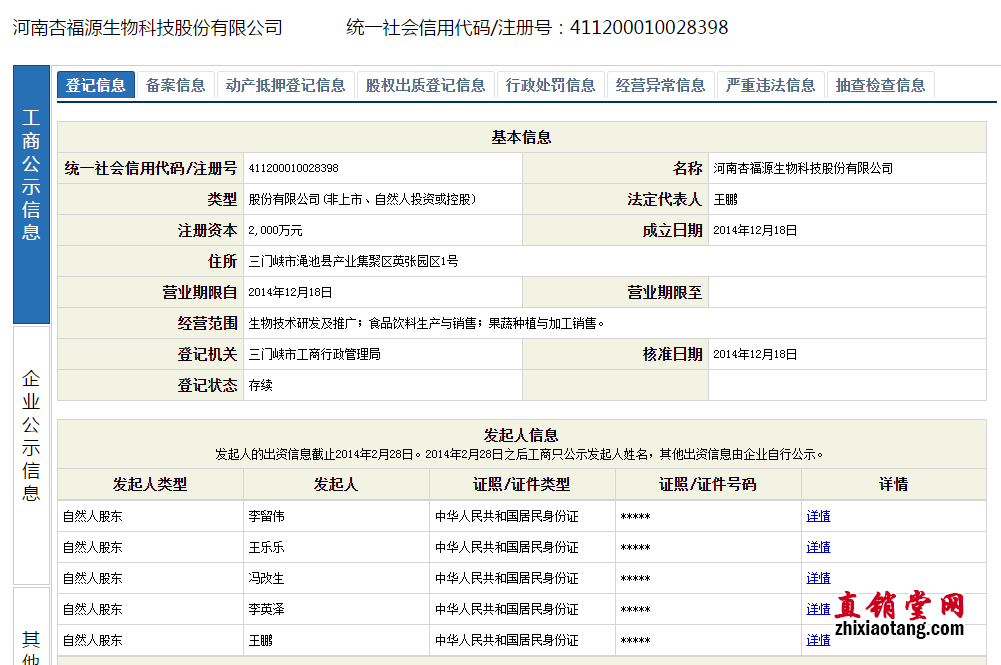Viewport: 1001px width, 665px height.
Task: Open the 详情 link for 李英泽
Action: [x=818, y=609]
